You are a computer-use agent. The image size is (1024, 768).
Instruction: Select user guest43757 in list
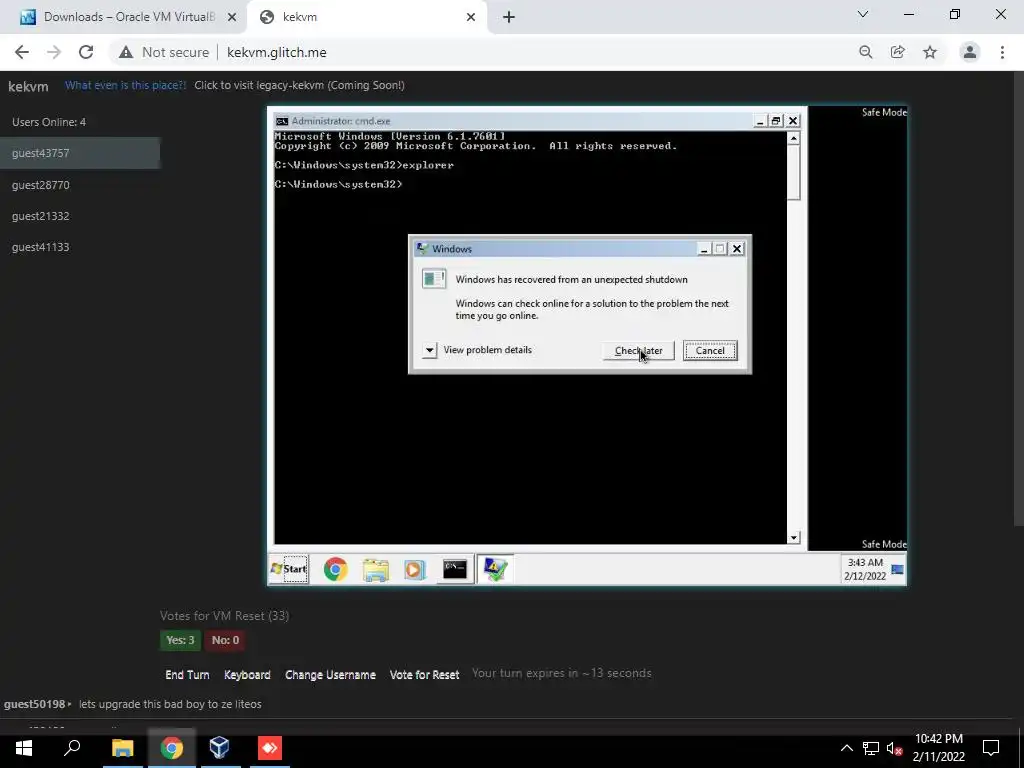80,153
